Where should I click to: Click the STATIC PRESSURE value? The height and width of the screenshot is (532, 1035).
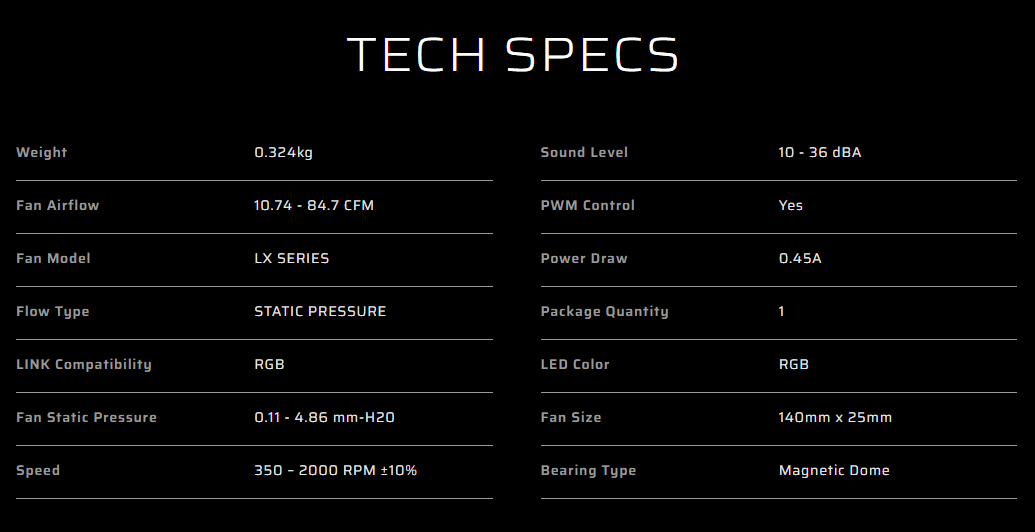click(320, 311)
